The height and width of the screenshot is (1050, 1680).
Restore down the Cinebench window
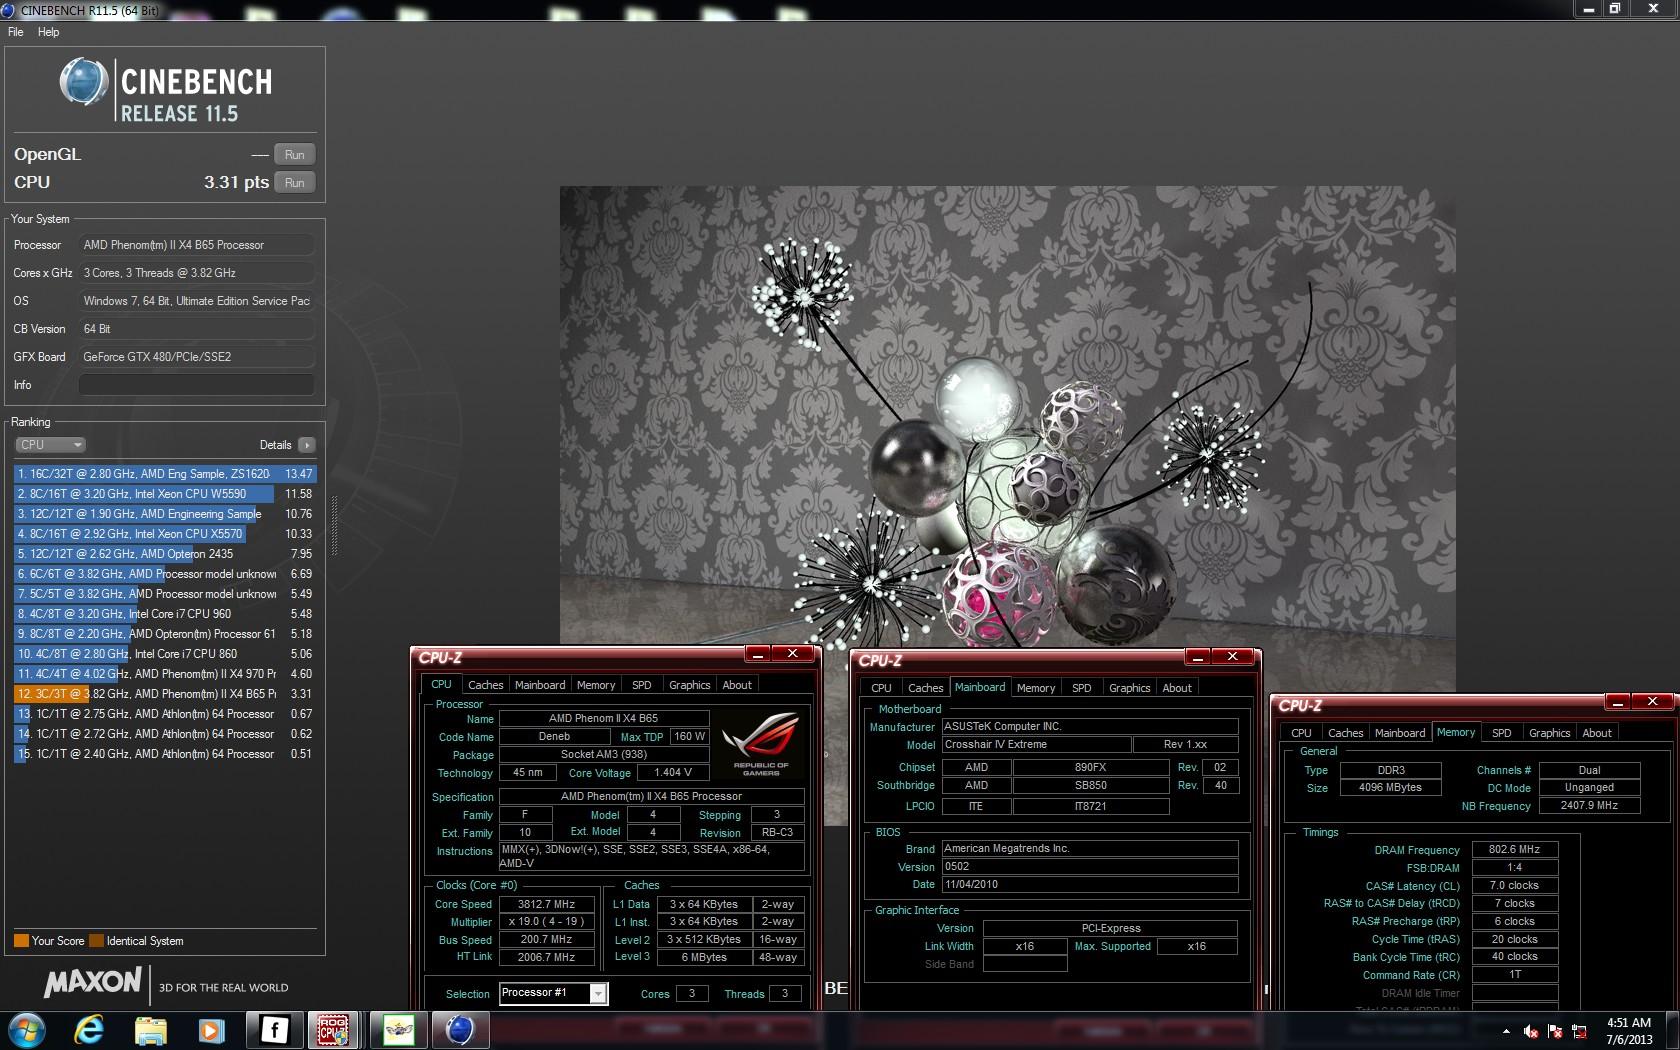[x=1614, y=8]
